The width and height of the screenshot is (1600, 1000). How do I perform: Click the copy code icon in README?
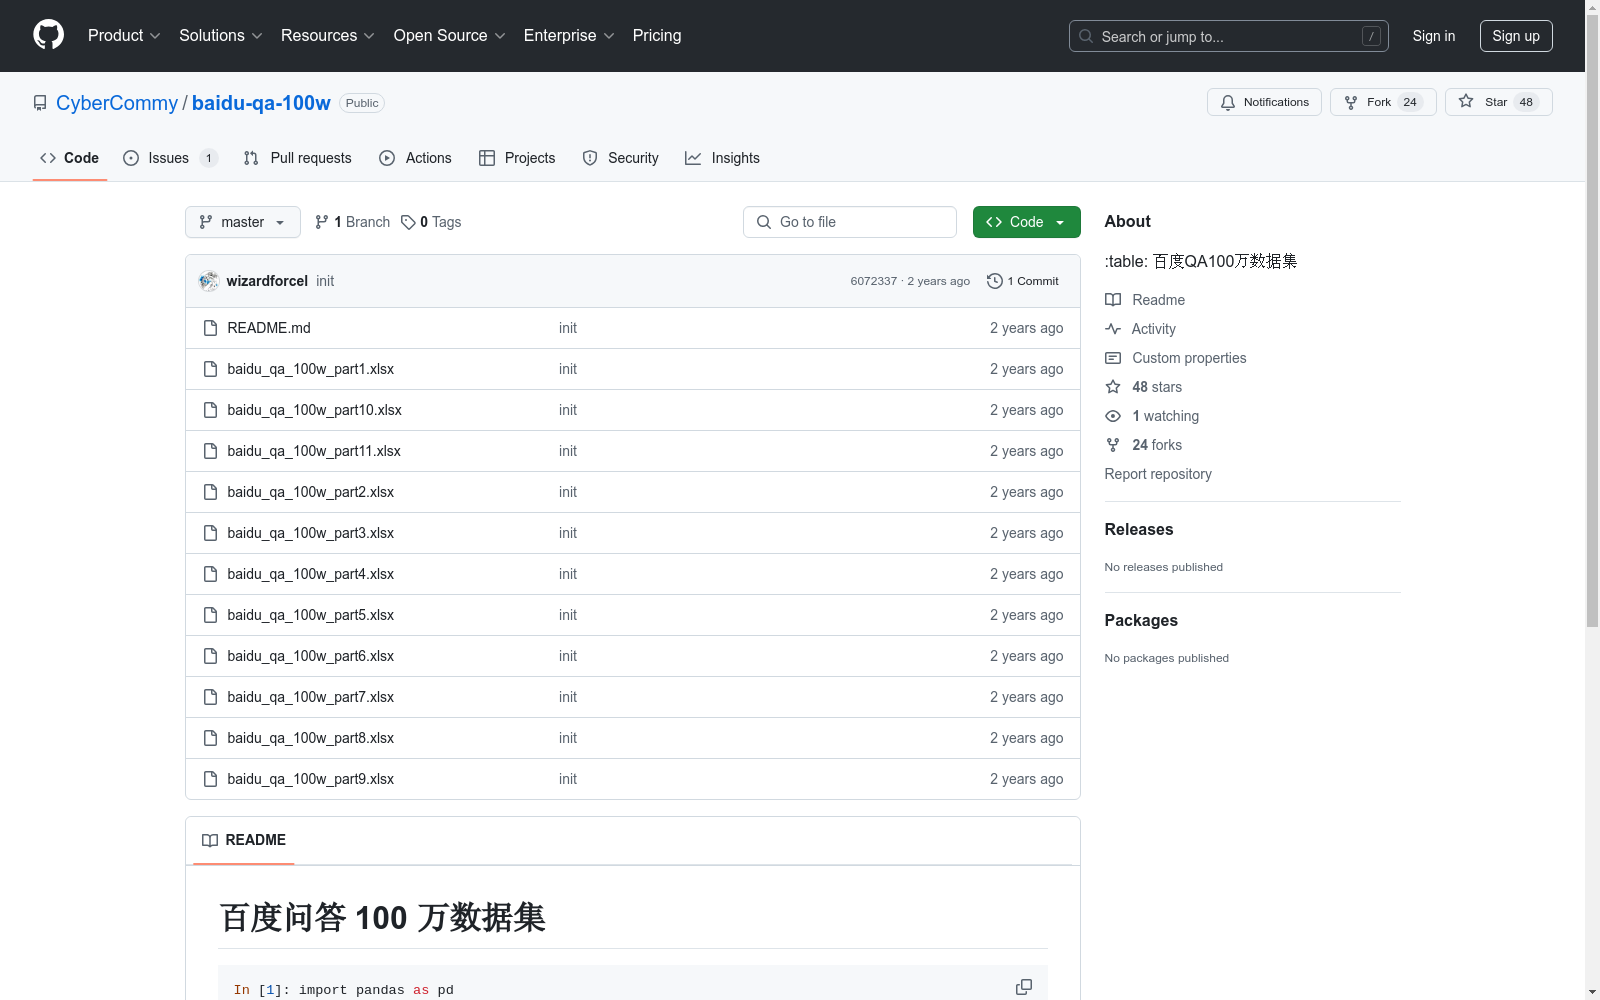click(x=1024, y=987)
